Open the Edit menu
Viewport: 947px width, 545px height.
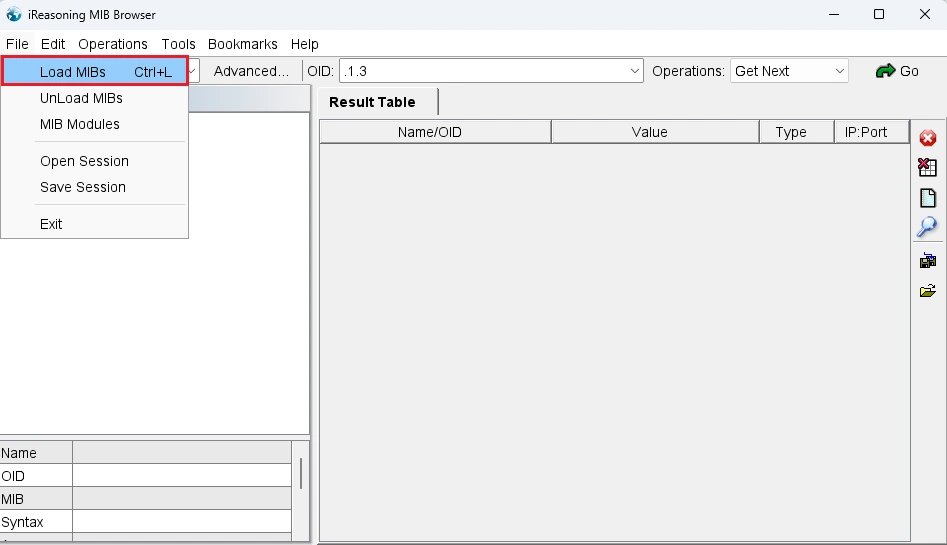53,44
